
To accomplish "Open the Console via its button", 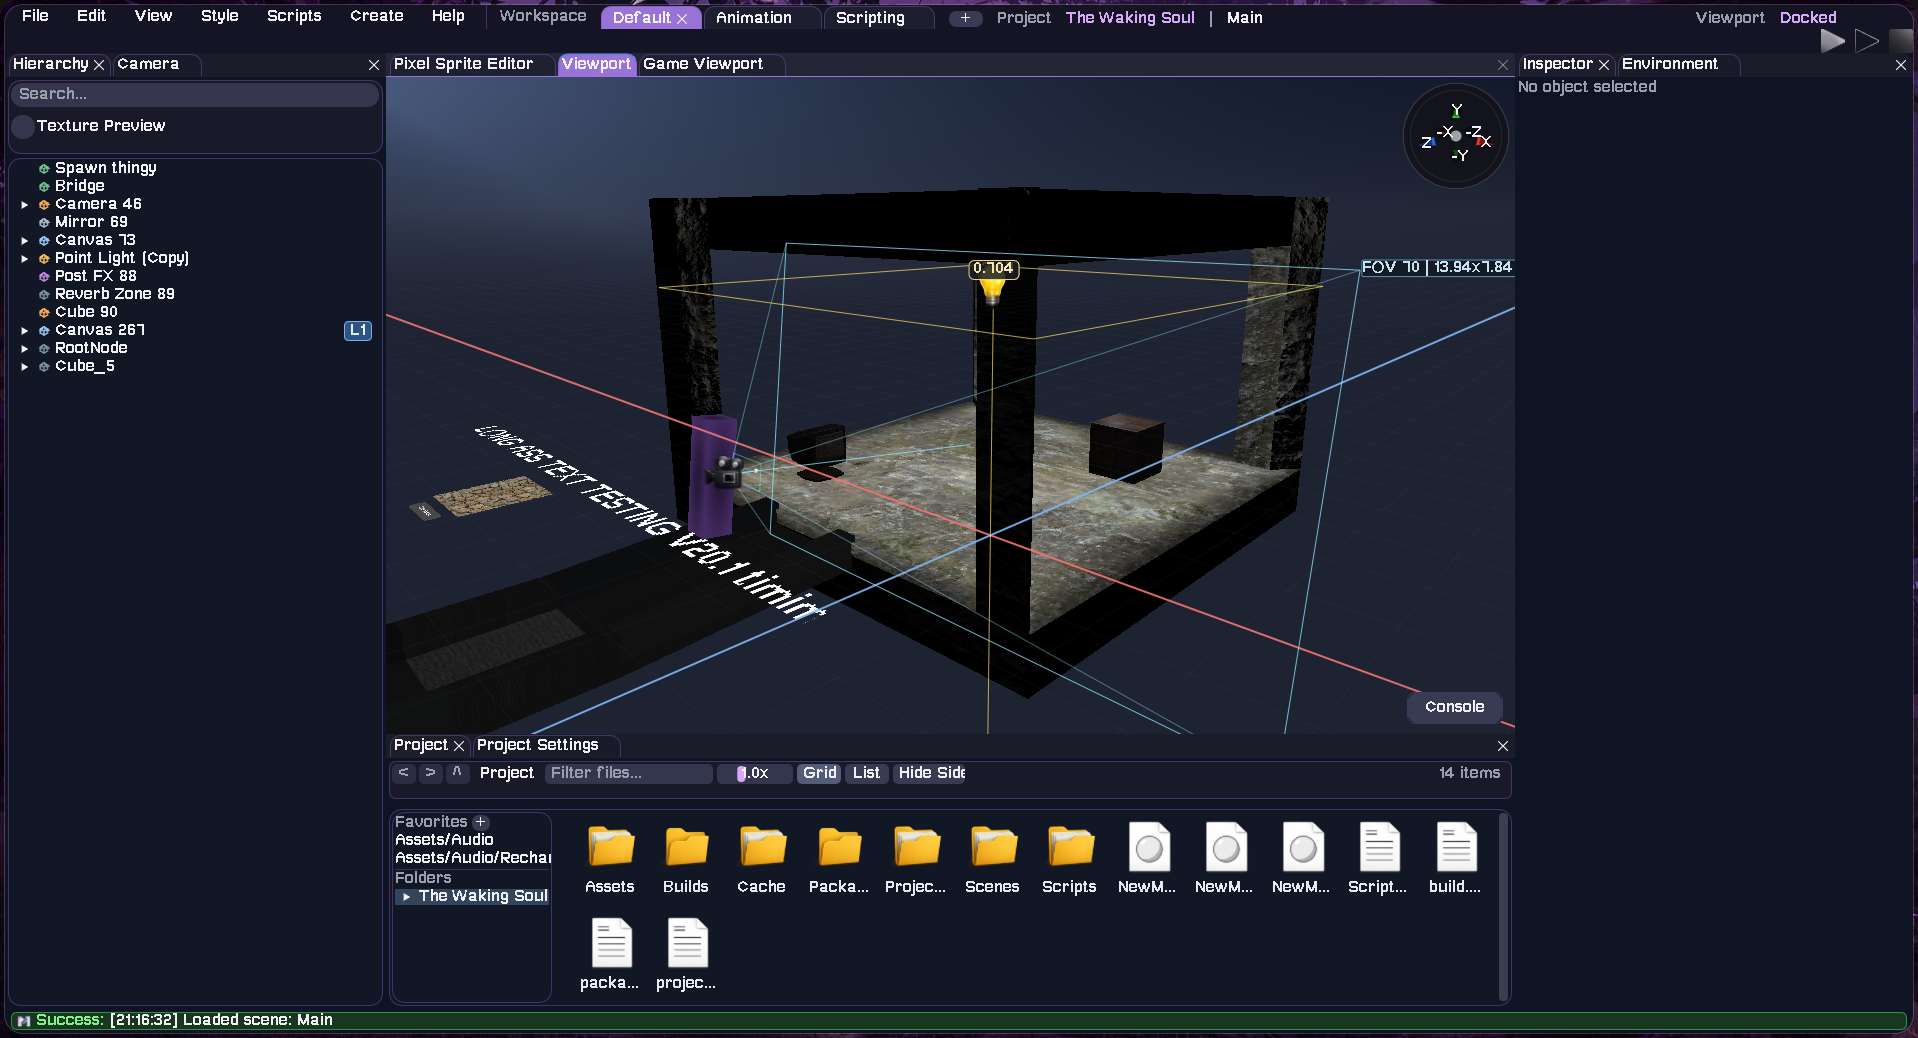I will (x=1454, y=707).
